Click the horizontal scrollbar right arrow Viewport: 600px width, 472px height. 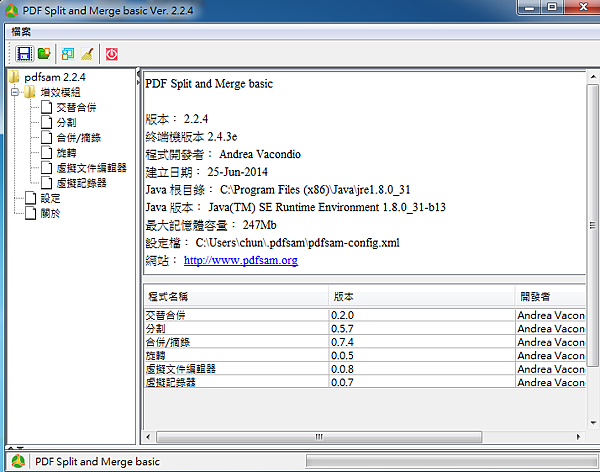click(578, 437)
